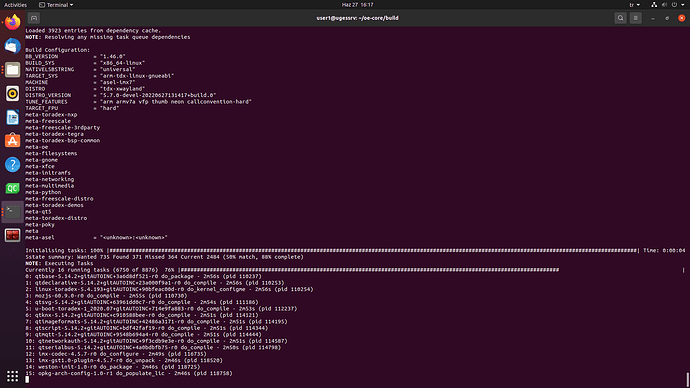Select the Terminal icon in dock
The width and height of the screenshot is (690, 388).
click(x=12, y=212)
